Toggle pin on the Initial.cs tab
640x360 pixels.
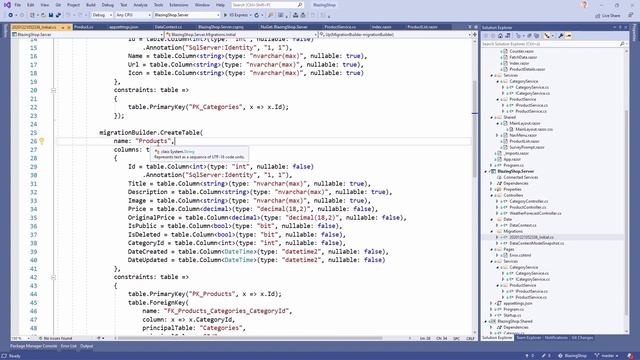coord(63,27)
